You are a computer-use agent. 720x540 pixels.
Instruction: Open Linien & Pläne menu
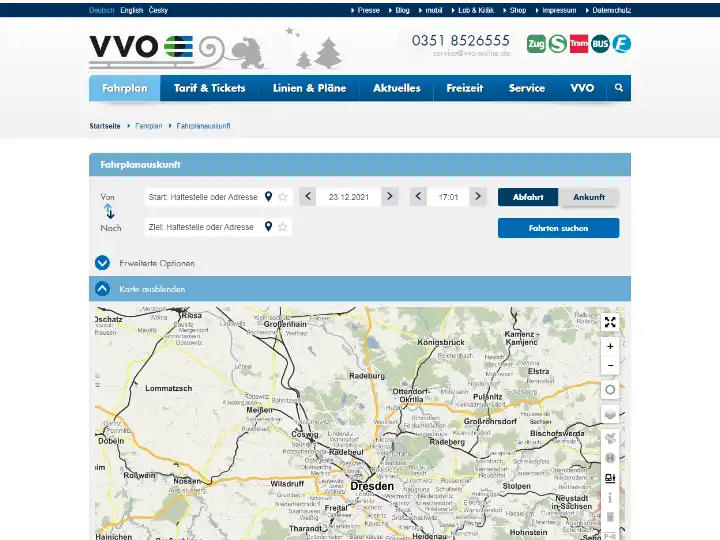click(309, 88)
